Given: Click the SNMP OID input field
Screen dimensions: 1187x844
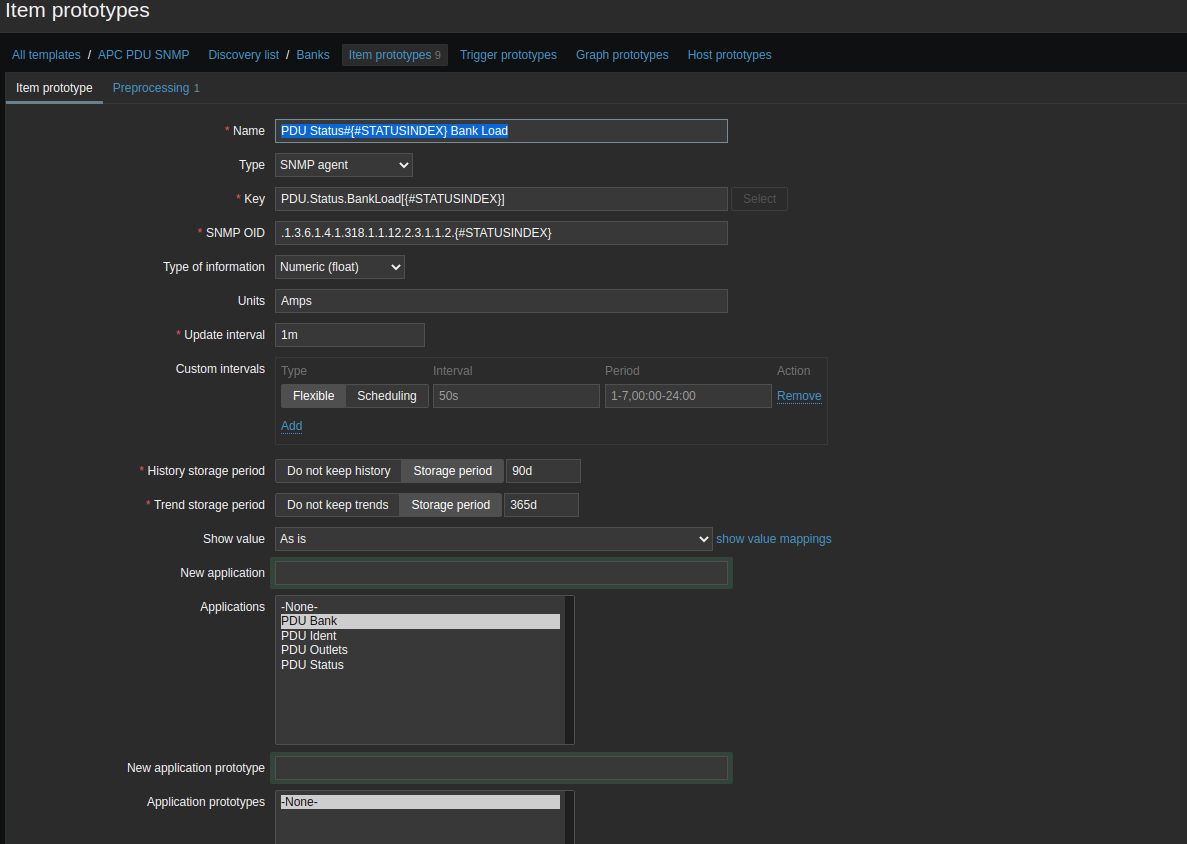Looking at the screenshot, I should [501, 233].
